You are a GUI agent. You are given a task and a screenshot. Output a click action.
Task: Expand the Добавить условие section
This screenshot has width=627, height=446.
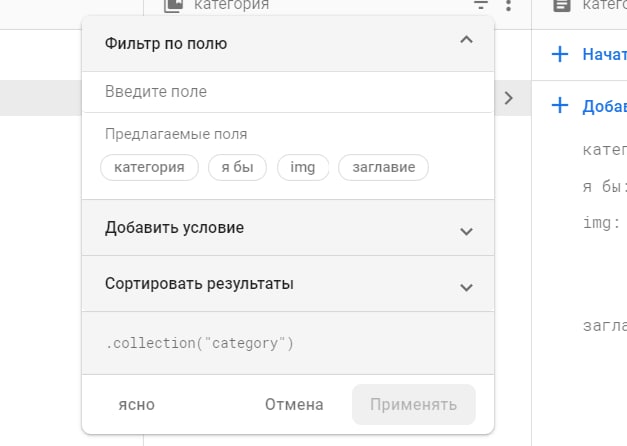[465, 231]
